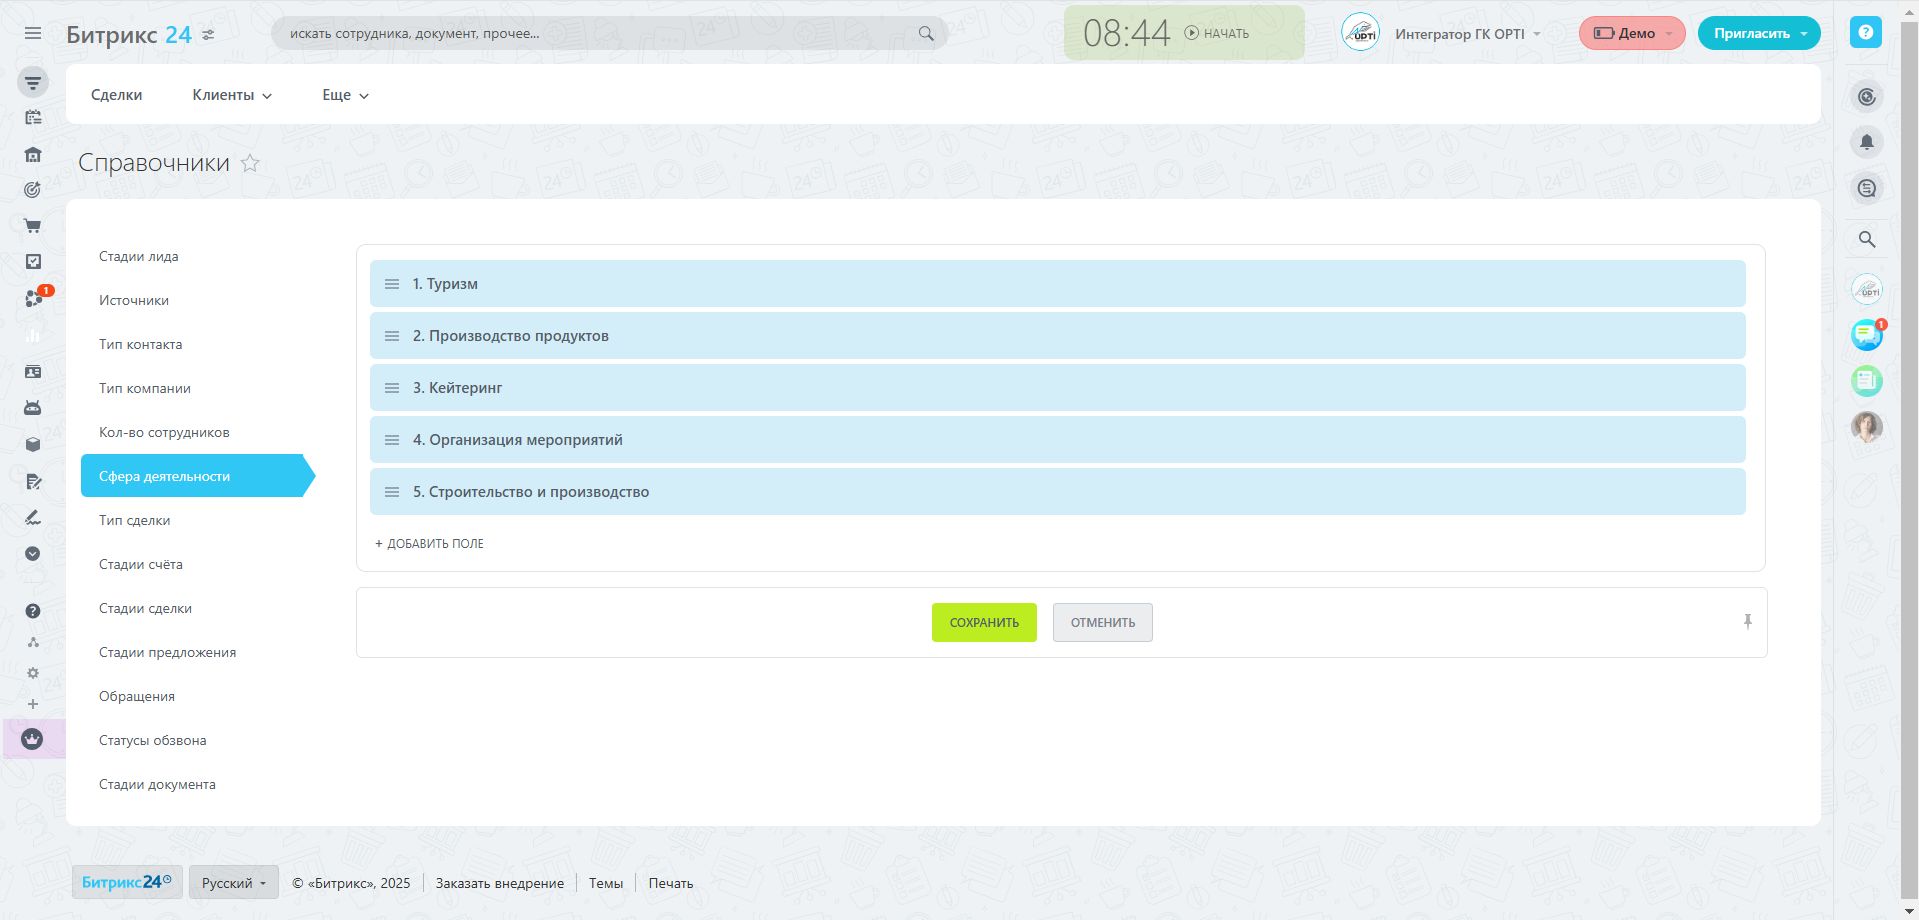Click the green Сохранить button
This screenshot has height=920, width=1919.
(984, 622)
